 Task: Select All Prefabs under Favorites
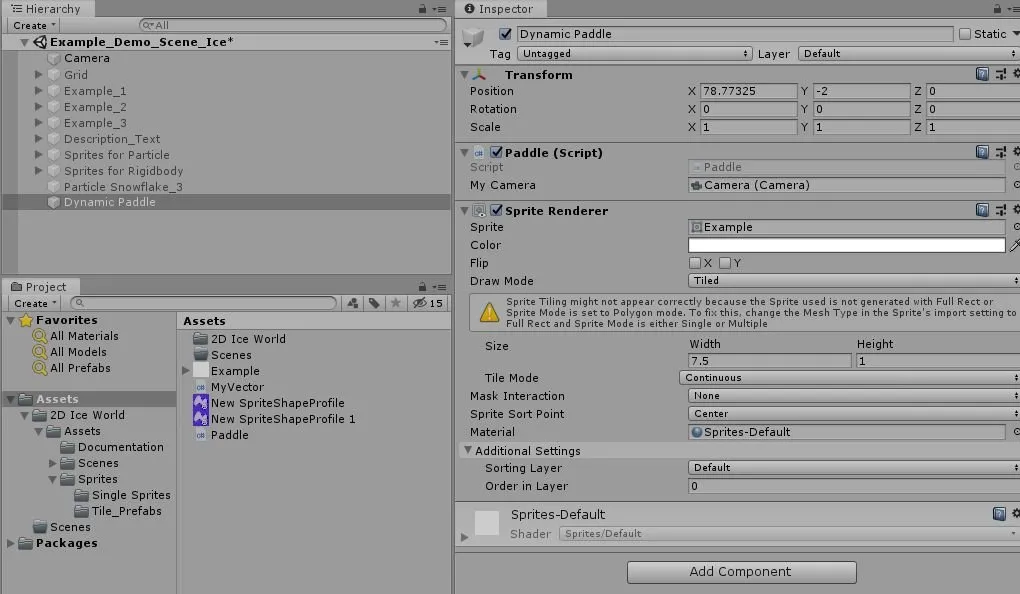point(80,368)
